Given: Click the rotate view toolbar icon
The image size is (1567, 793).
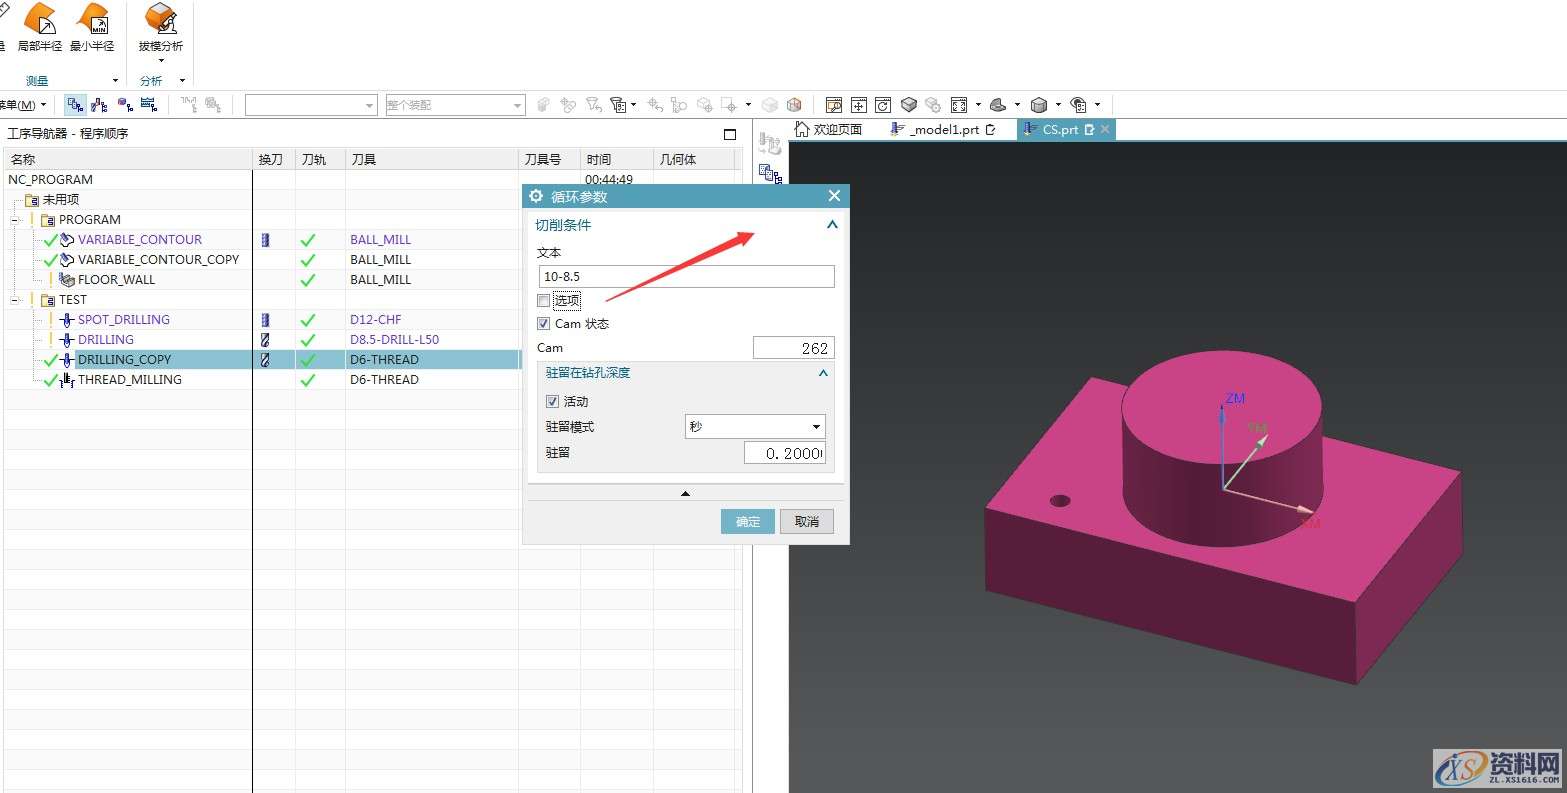Looking at the screenshot, I should click(x=883, y=105).
